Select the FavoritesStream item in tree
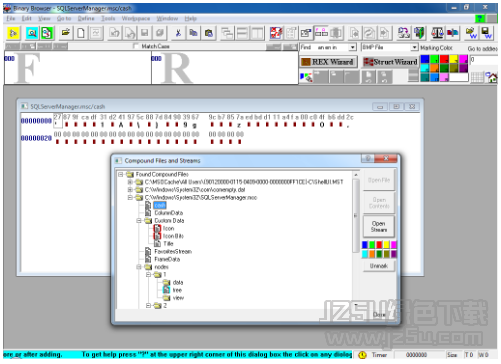This screenshot has height=364, width=501. (x=173, y=251)
